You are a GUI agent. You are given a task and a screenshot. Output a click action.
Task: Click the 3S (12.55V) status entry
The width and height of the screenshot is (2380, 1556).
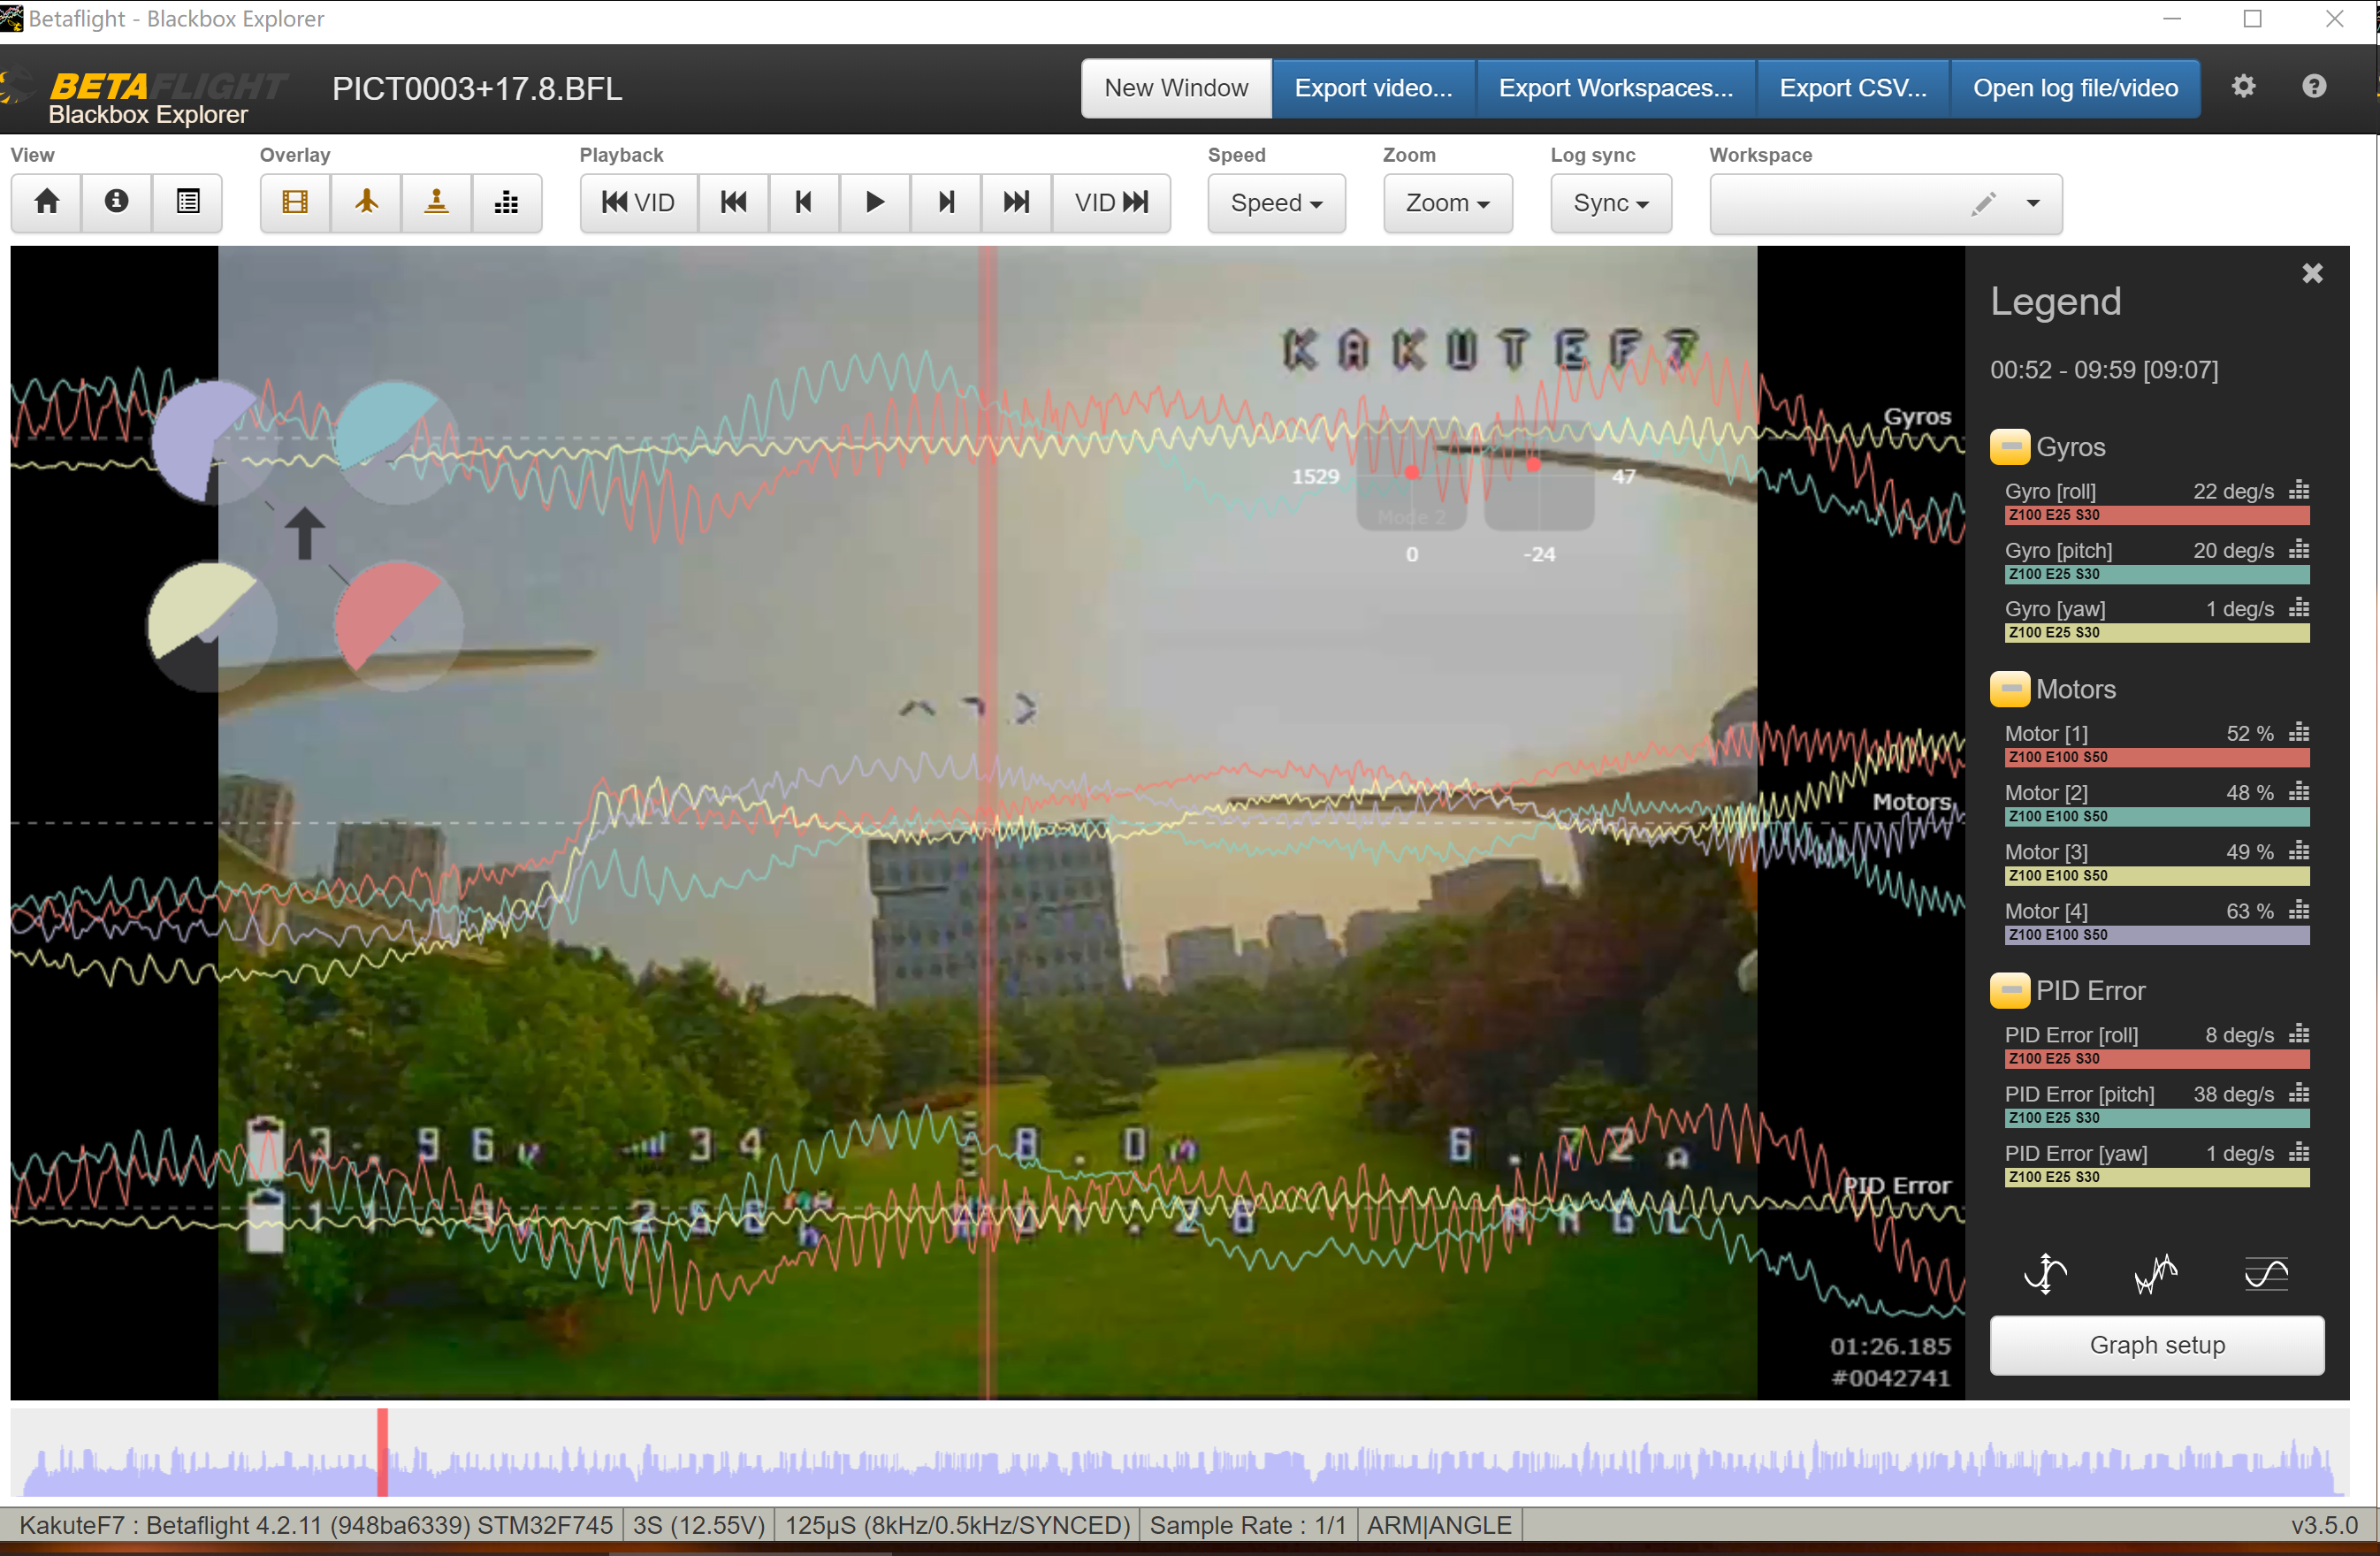point(699,1525)
